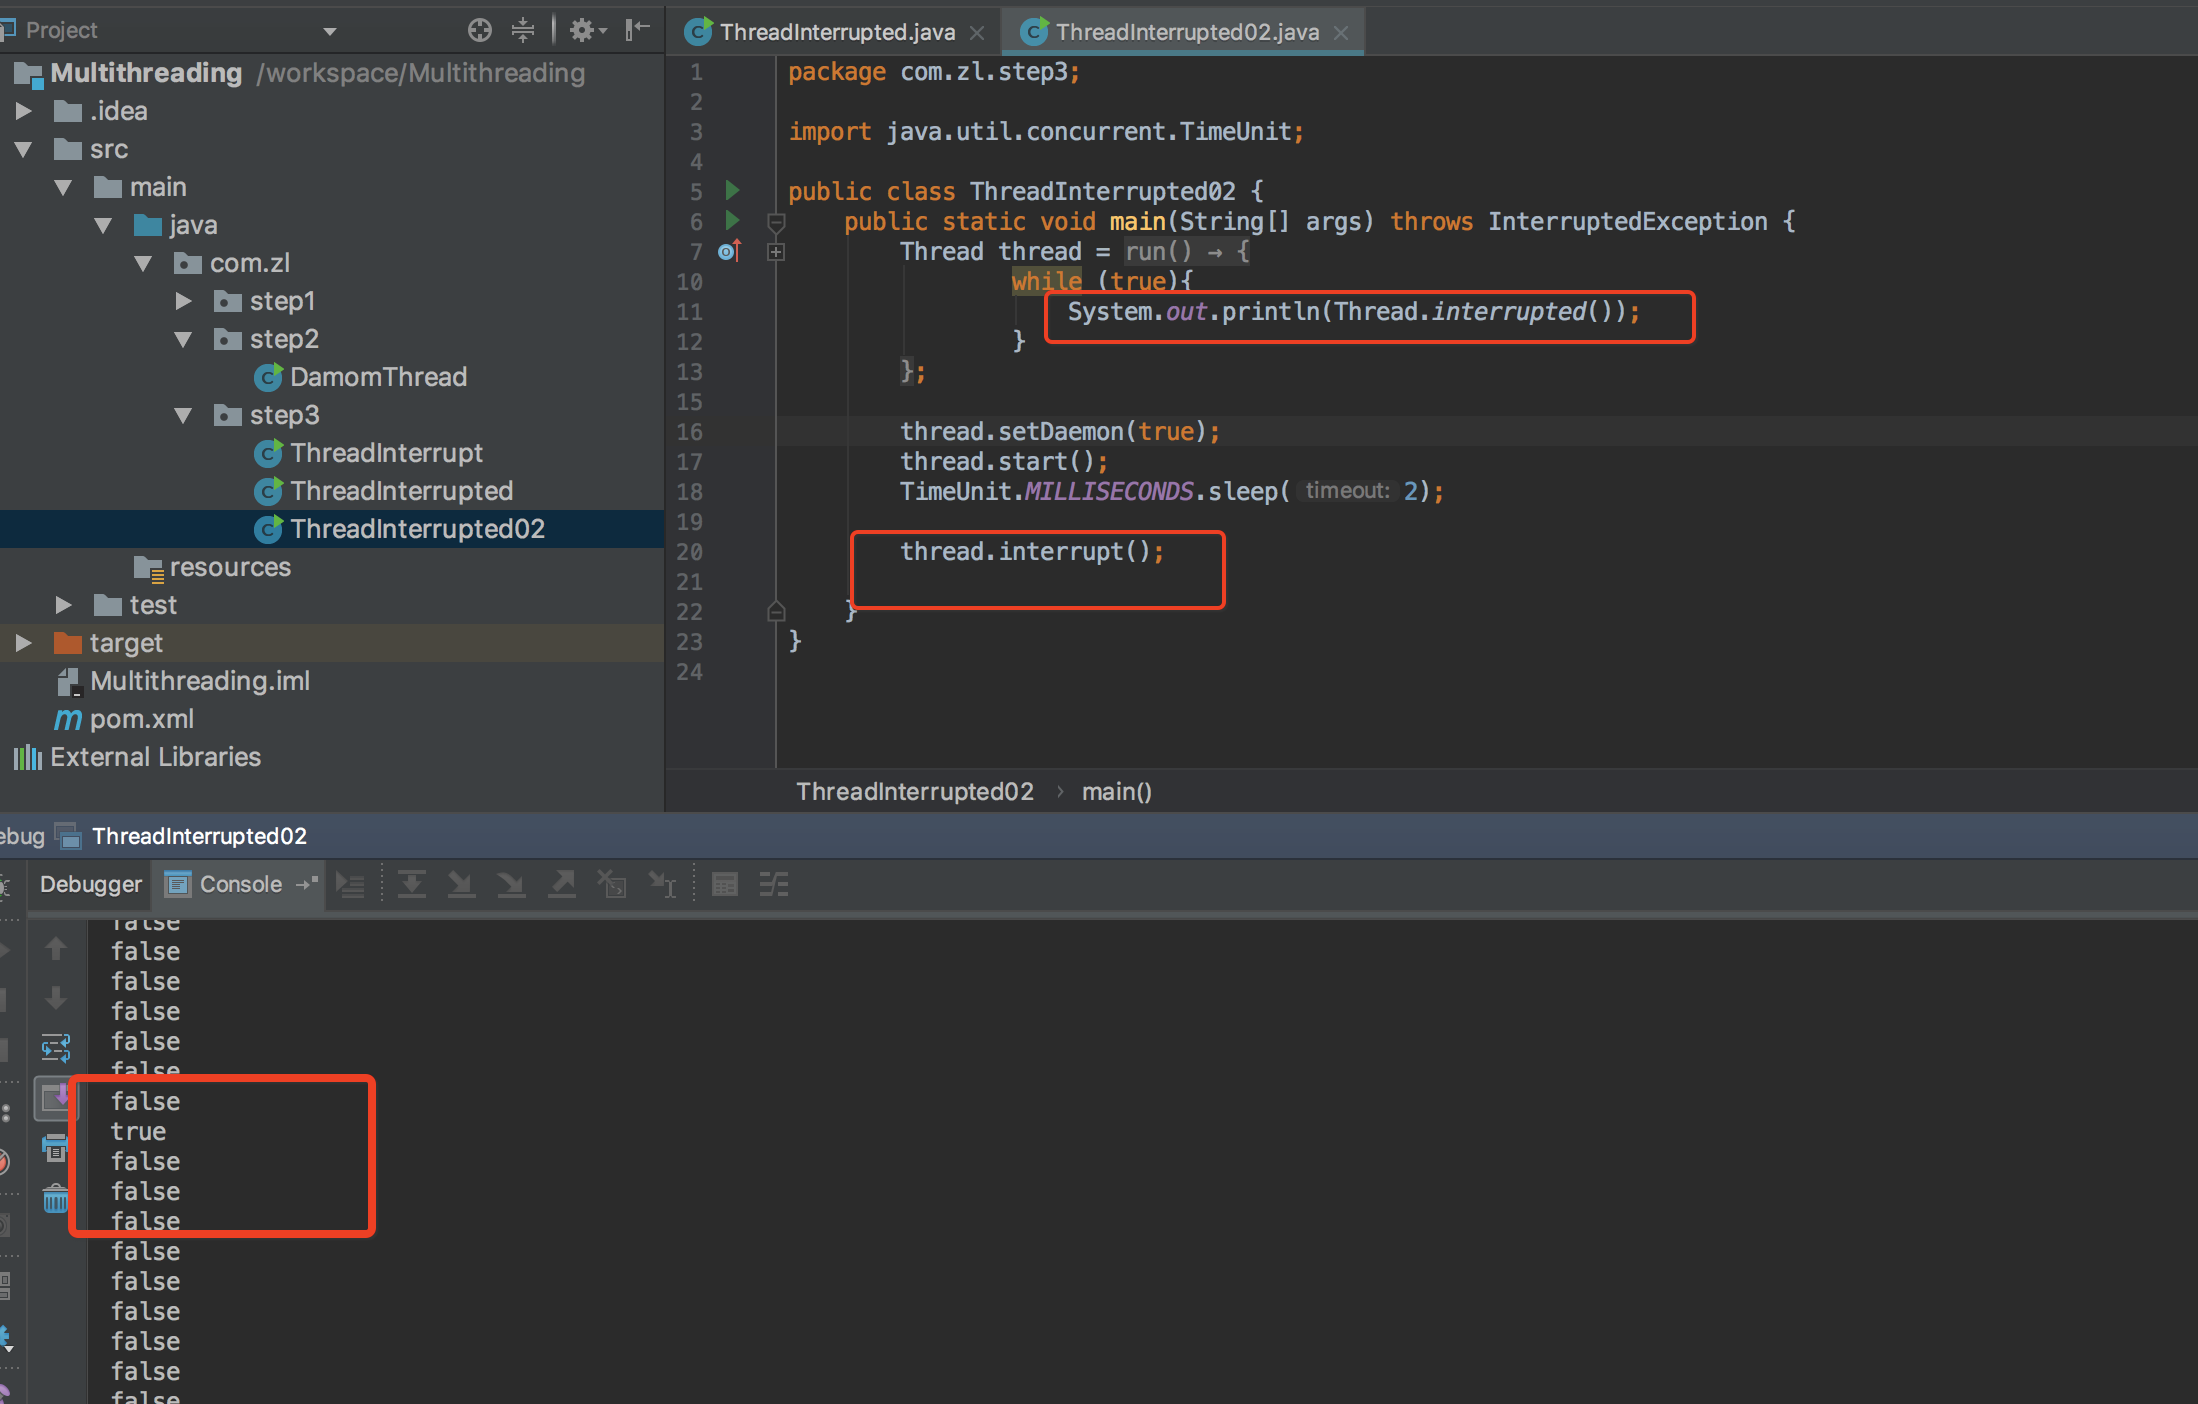Switch to ThreadInterrupted.java editor tab
The image size is (2198, 1404).
[x=836, y=32]
